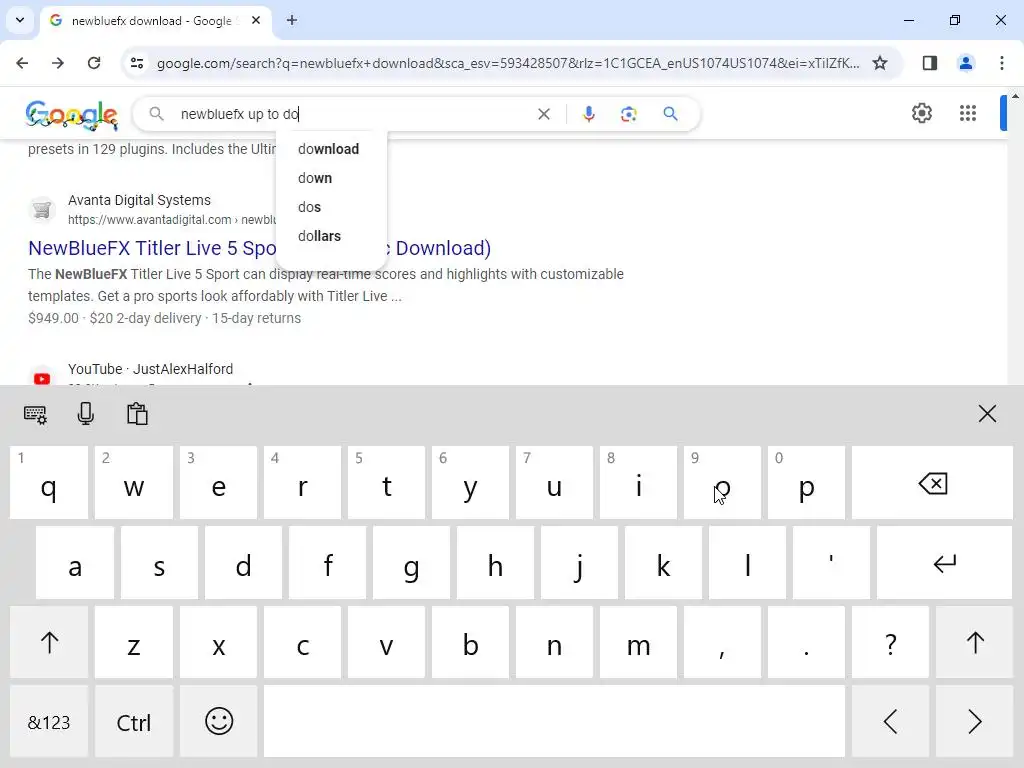The image size is (1024, 768).
Task: Open Chrome three-dot menu
Action: coord(1002,63)
